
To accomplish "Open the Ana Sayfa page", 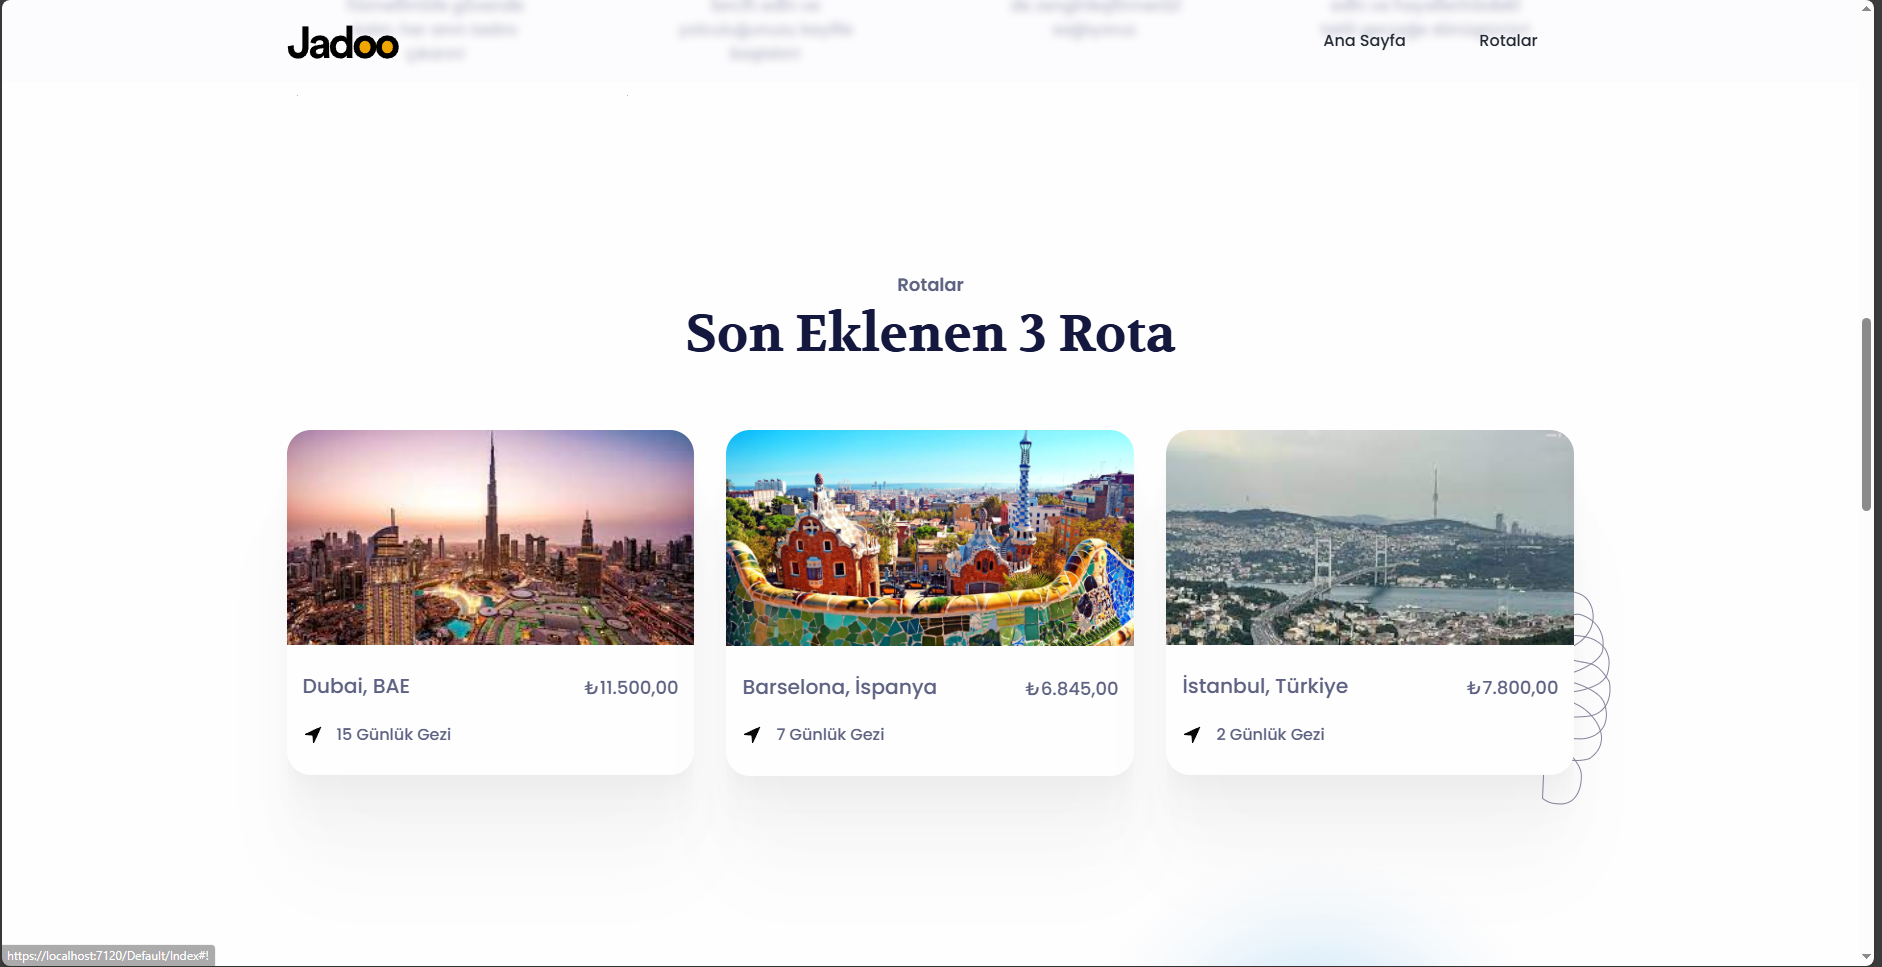I will [1364, 41].
